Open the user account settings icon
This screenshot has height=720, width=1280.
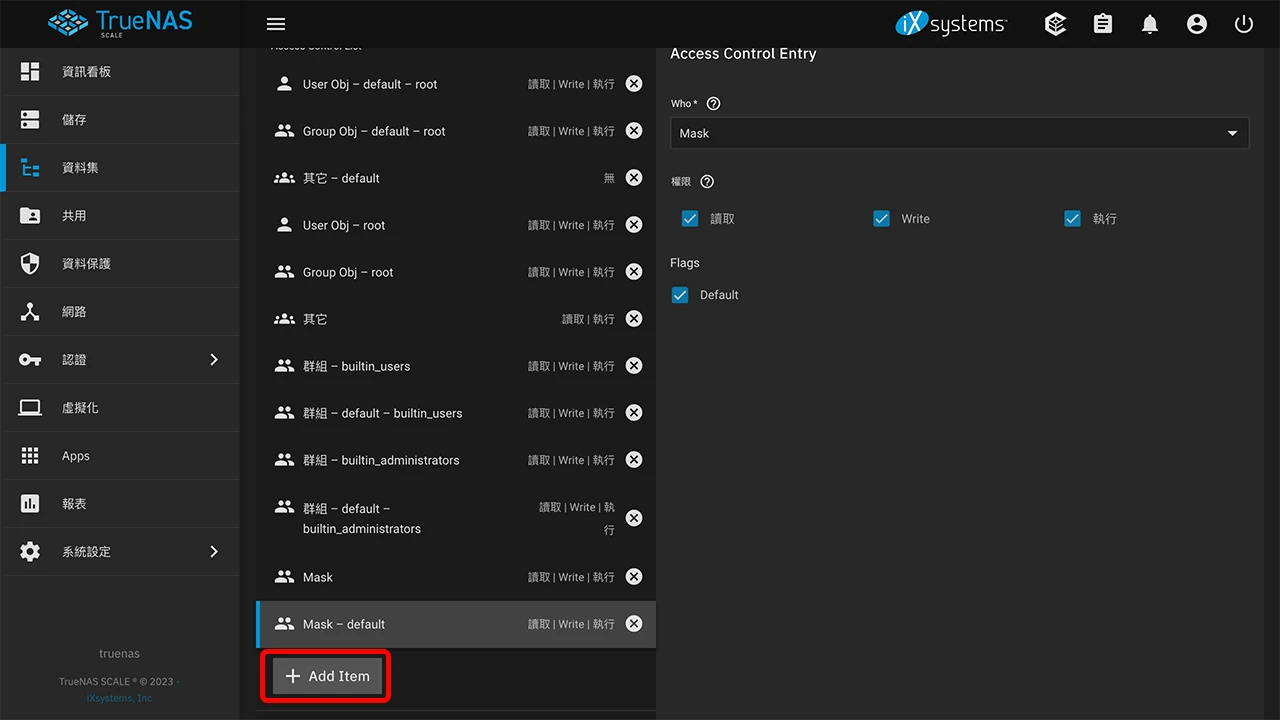1197,24
